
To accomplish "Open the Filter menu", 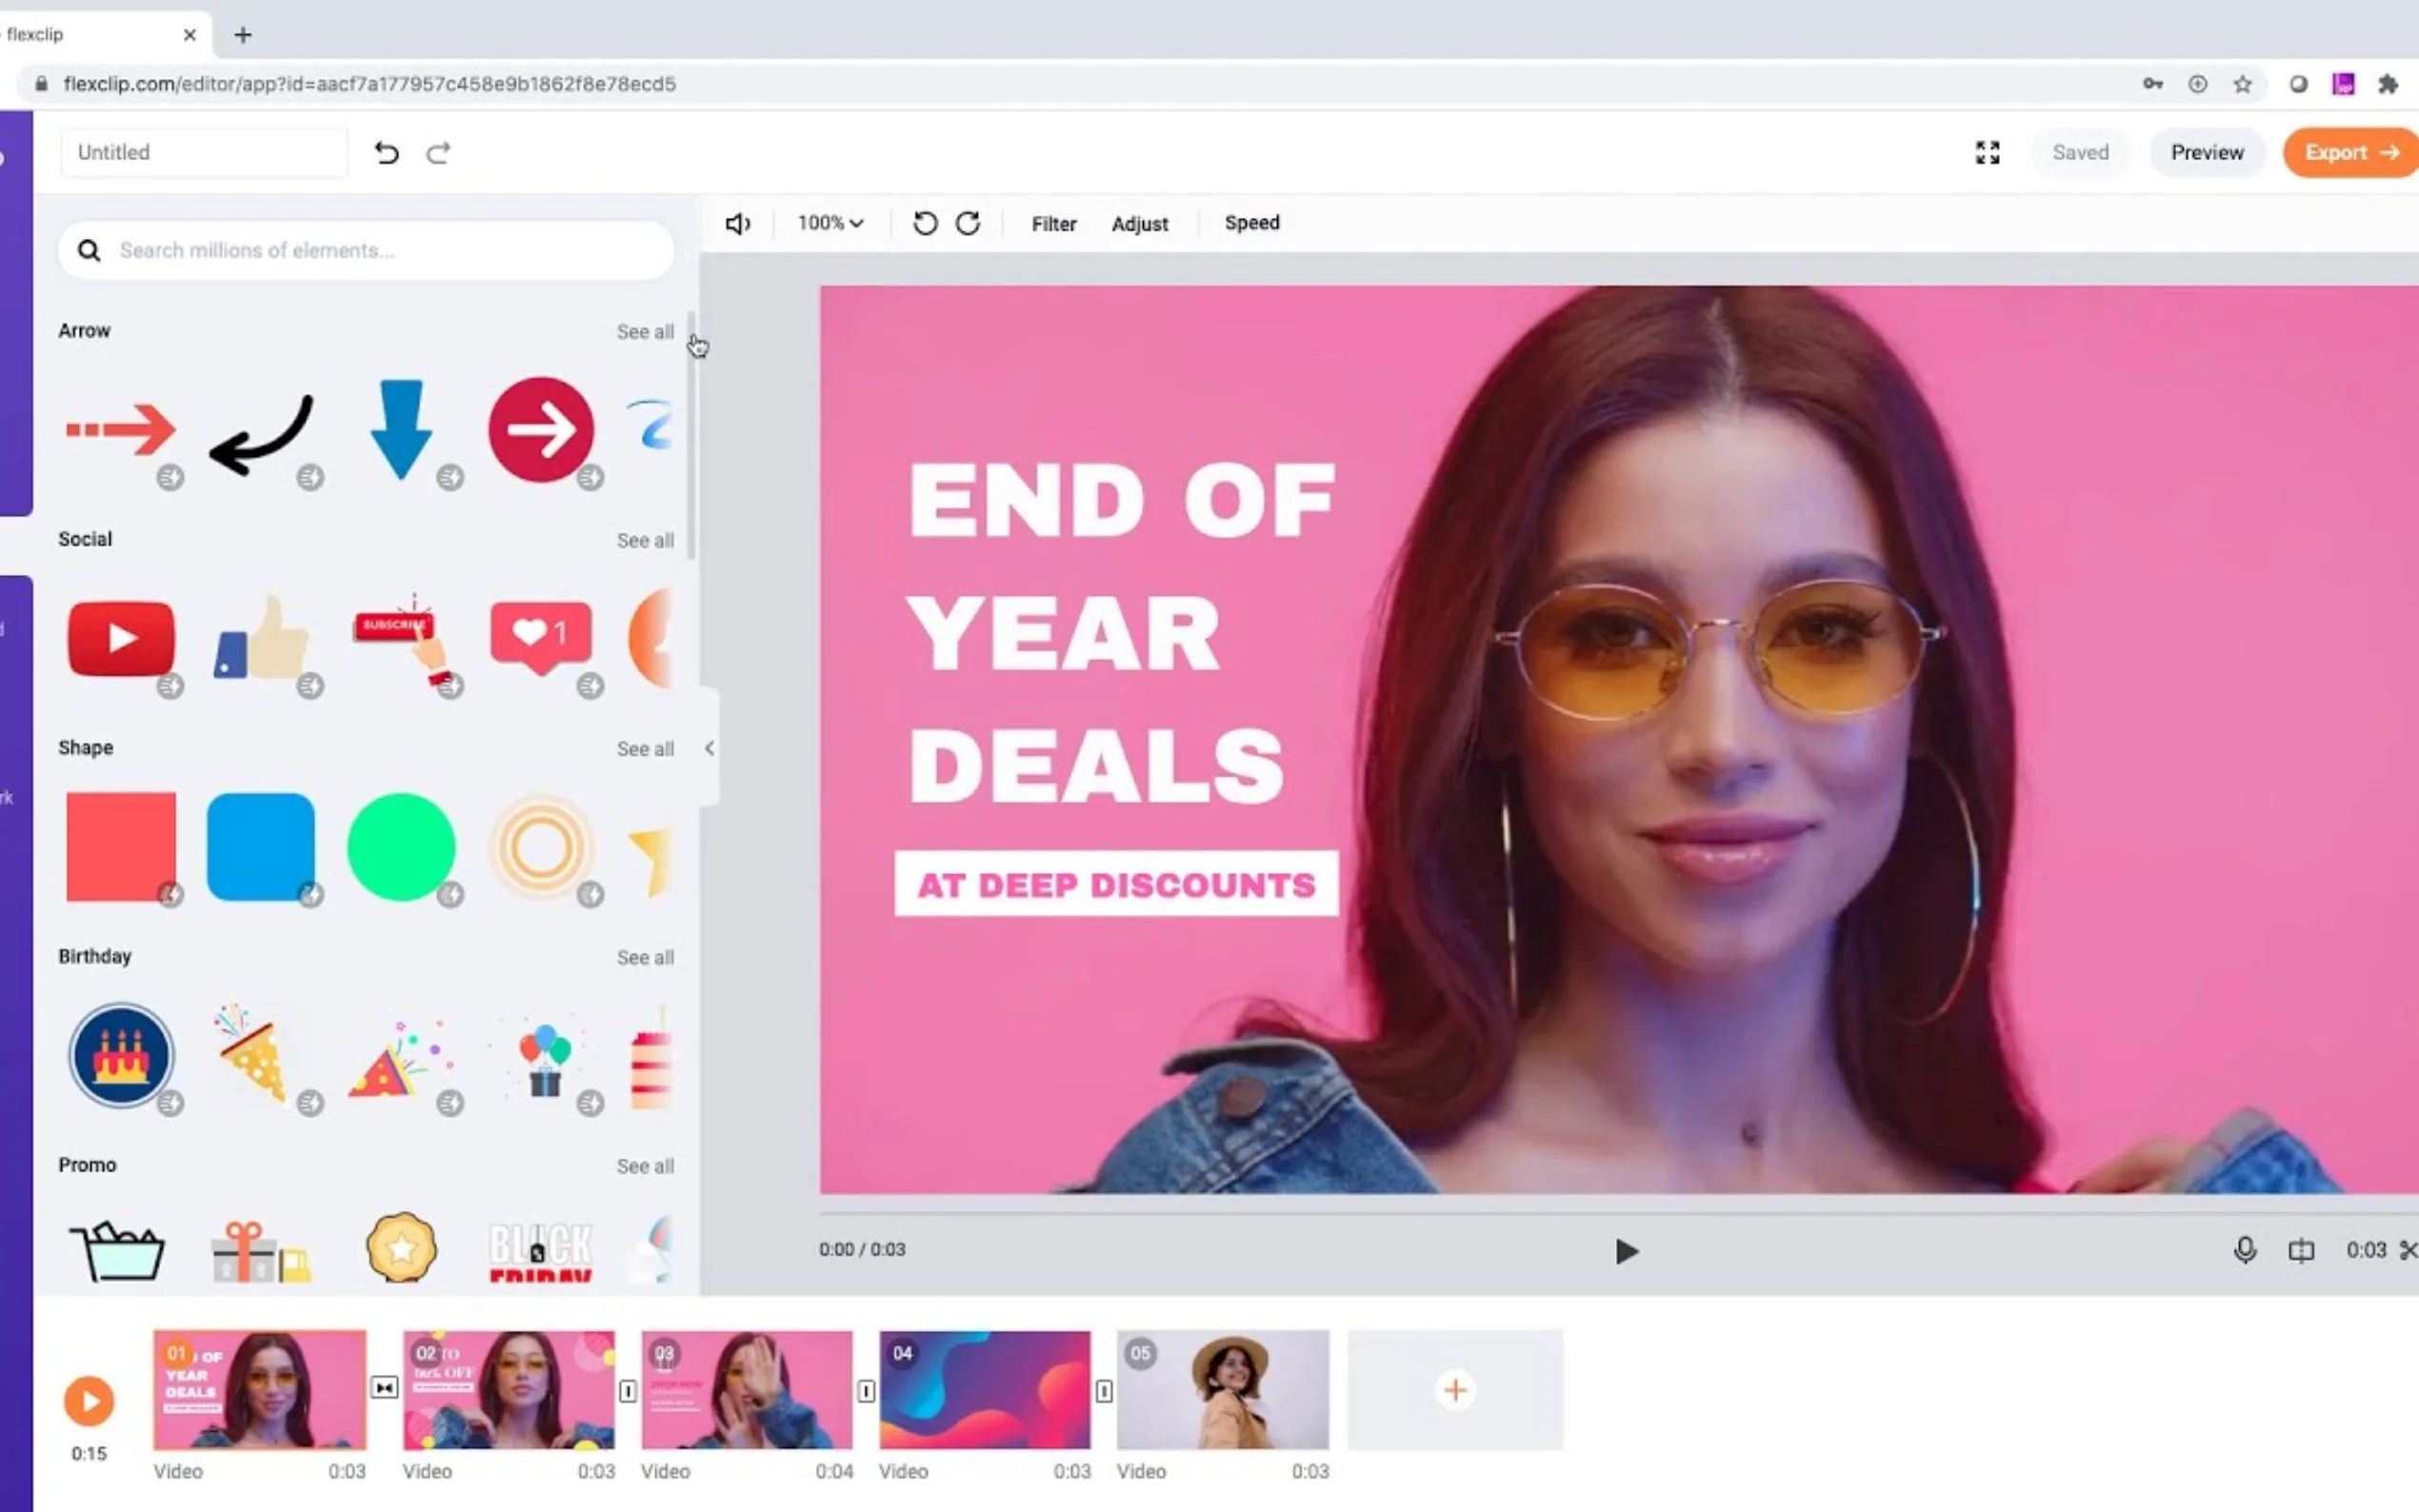I will [1053, 224].
